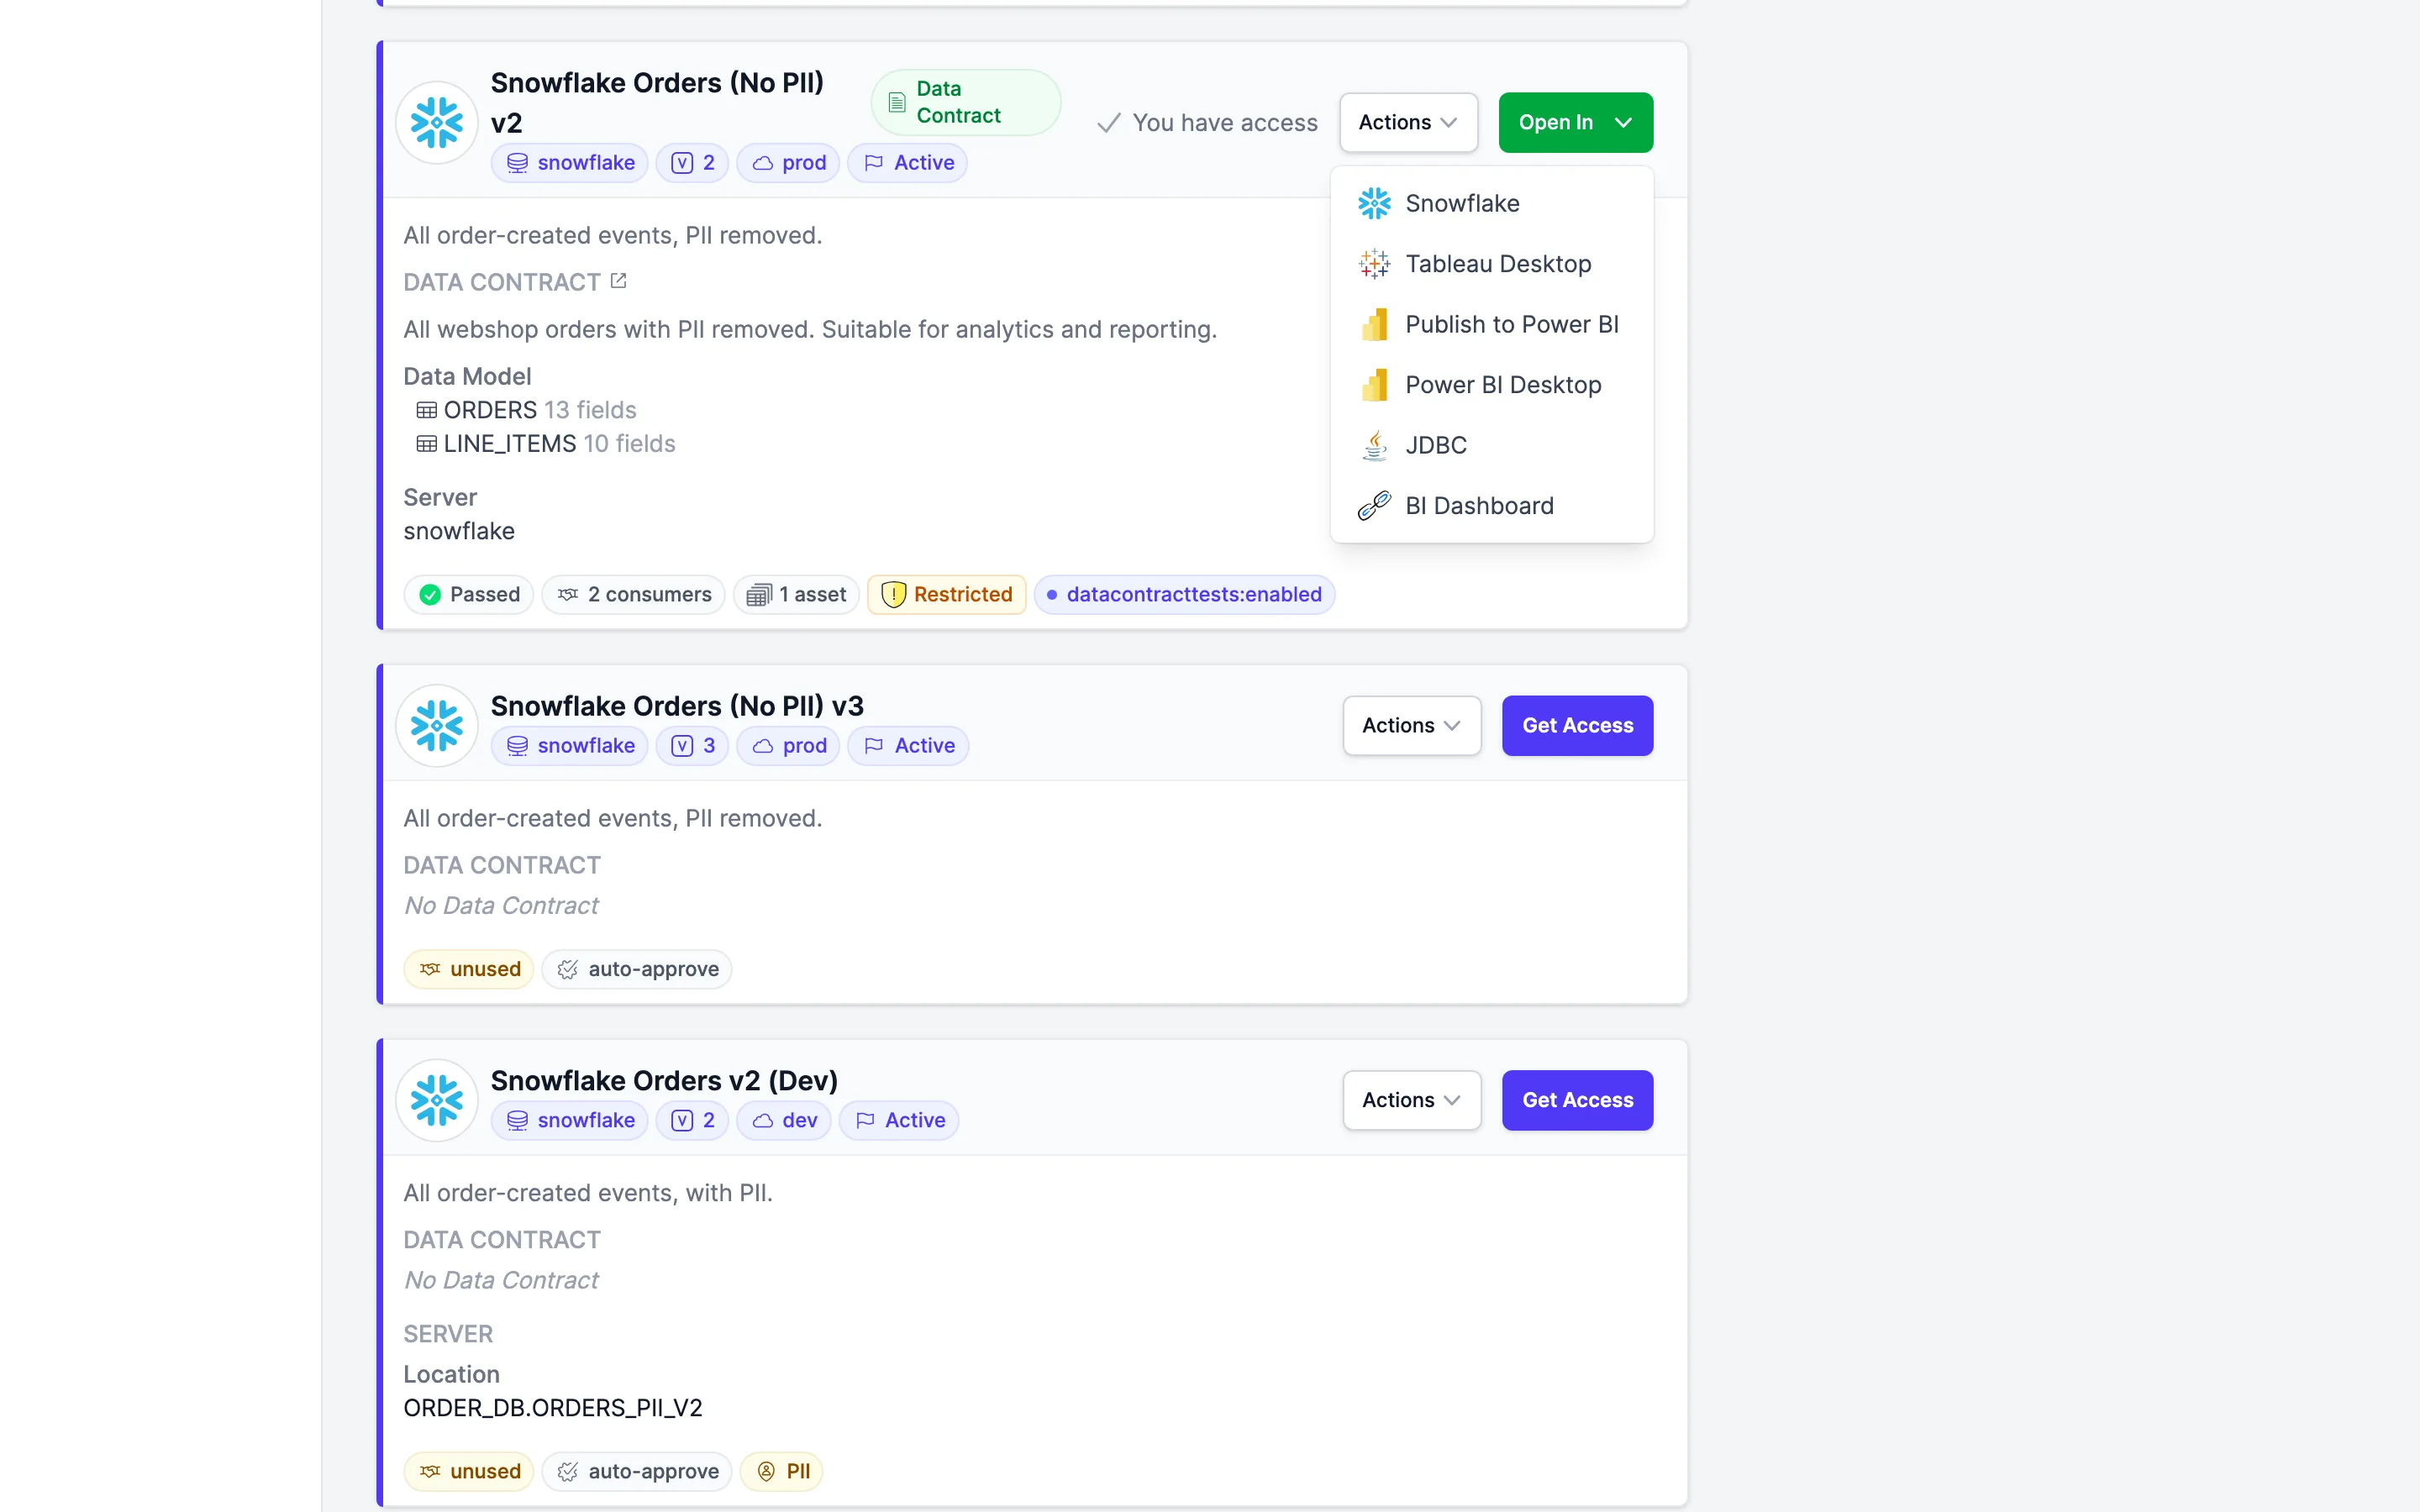Screen dimensions: 2420x1512
Task: Click the green Passed checkmark icon
Action: coord(430,595)
